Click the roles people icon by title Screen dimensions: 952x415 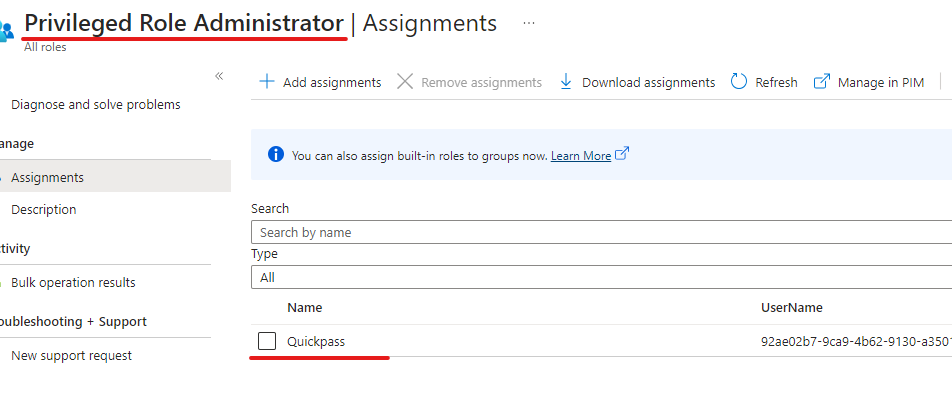(6, 30)
